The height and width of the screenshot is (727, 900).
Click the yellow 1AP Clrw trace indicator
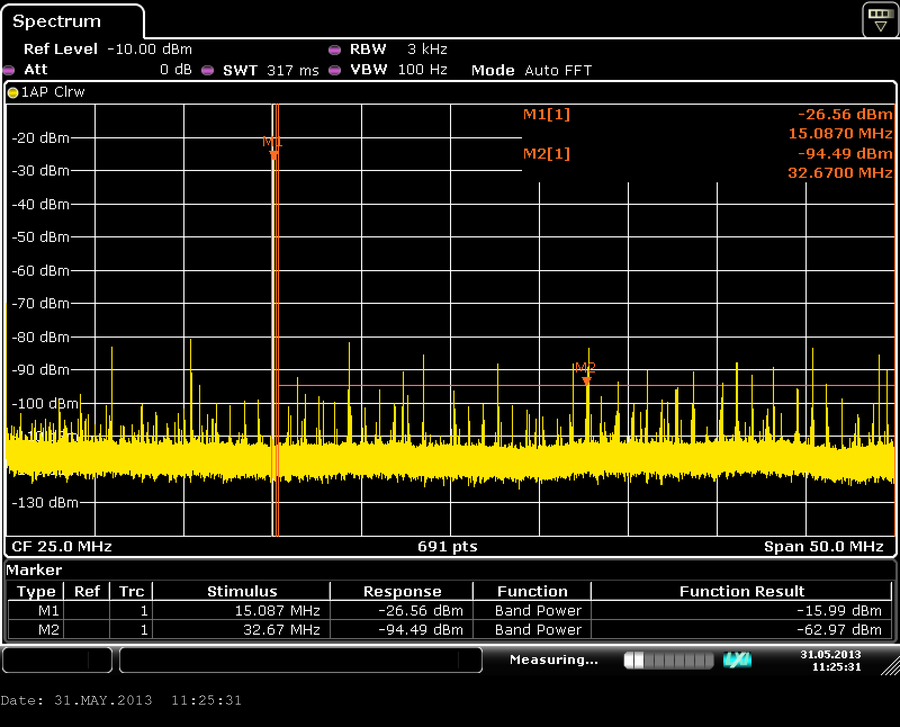pos(13,92)
